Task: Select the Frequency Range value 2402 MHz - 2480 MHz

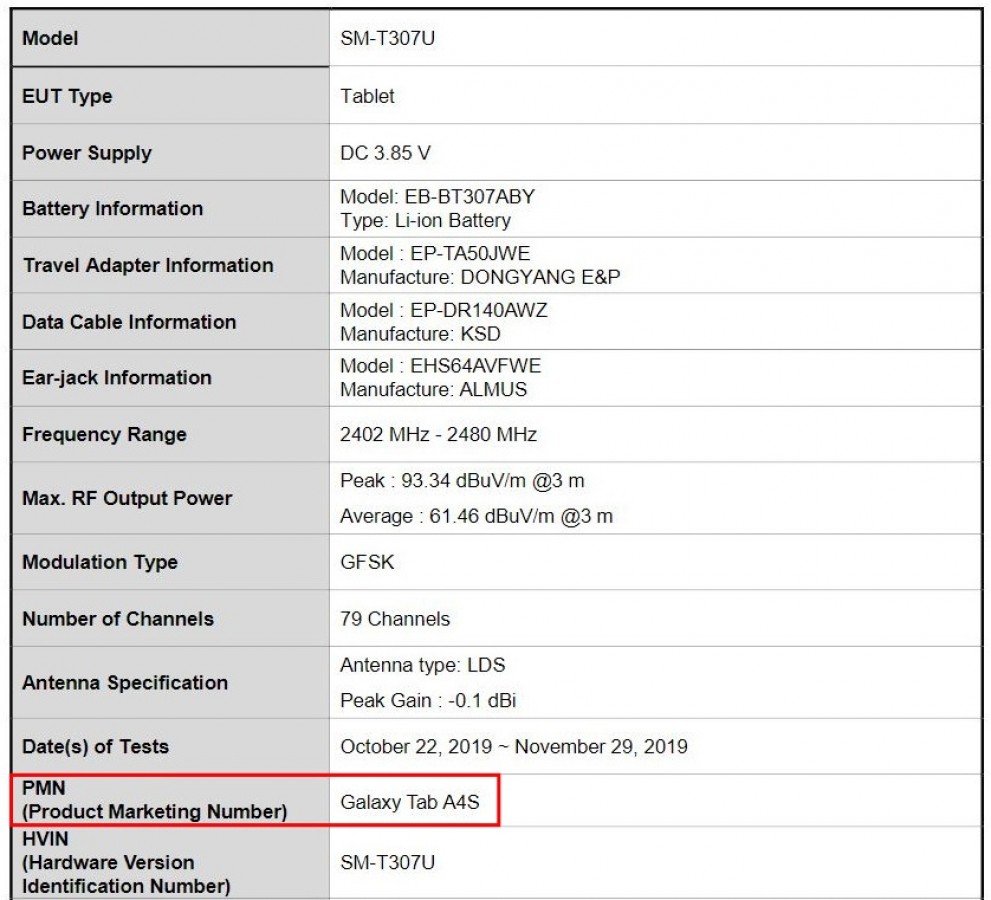Action: [438, 435]
